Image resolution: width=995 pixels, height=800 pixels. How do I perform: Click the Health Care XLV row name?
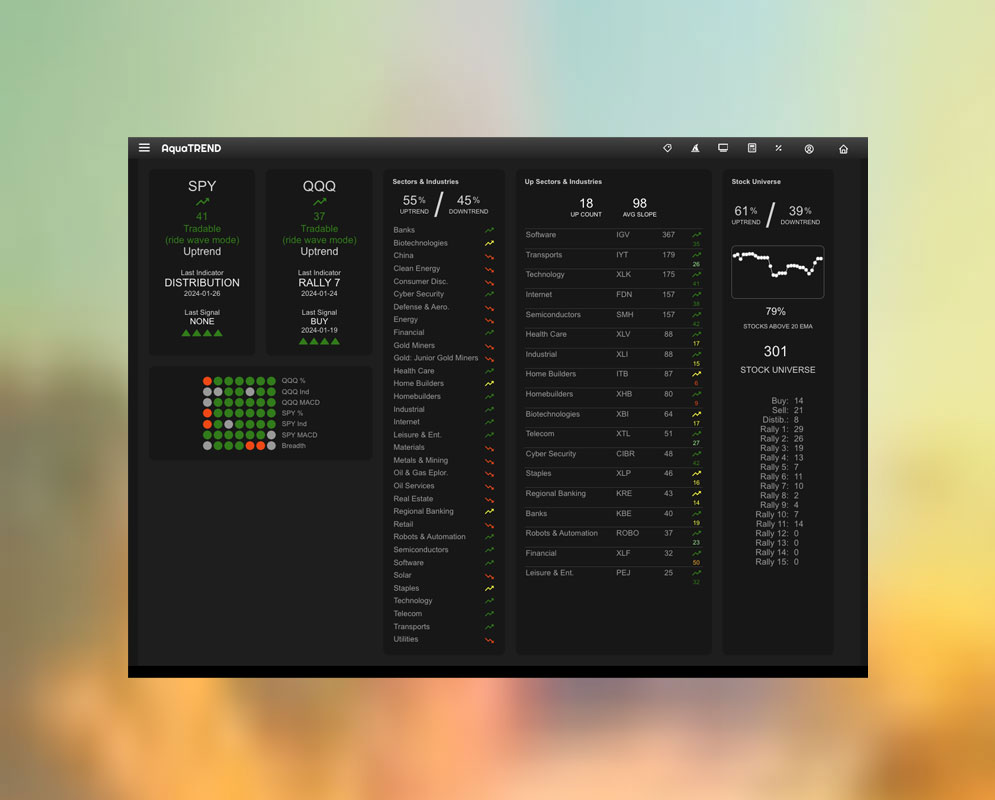(546, 334)
